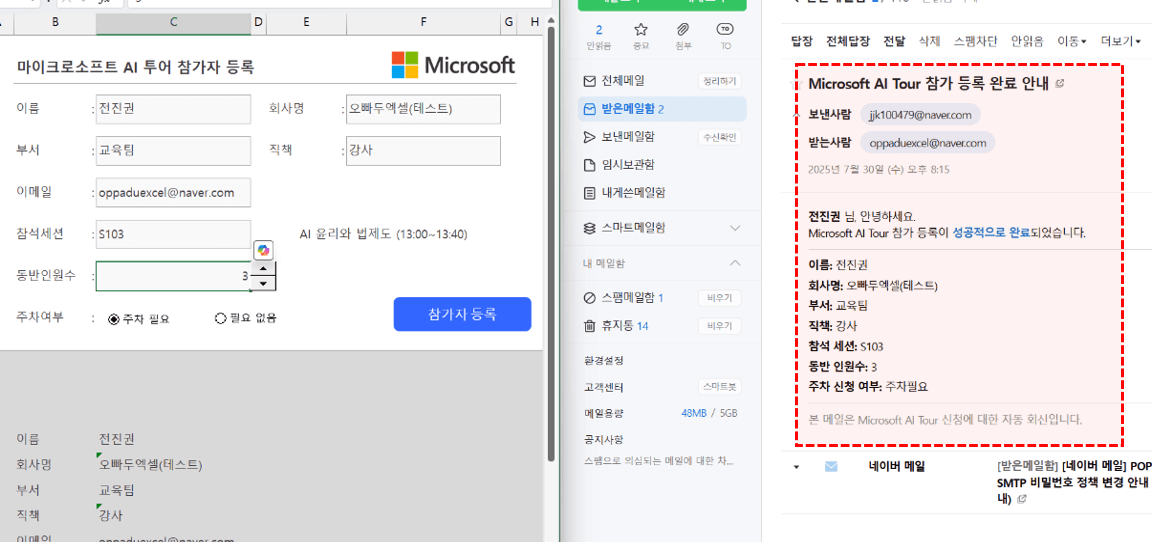Click the Copilot icon near the spinner
The width and height of the screenshot is (1157, 542).
pyautogui.click(x=264, y=250)
